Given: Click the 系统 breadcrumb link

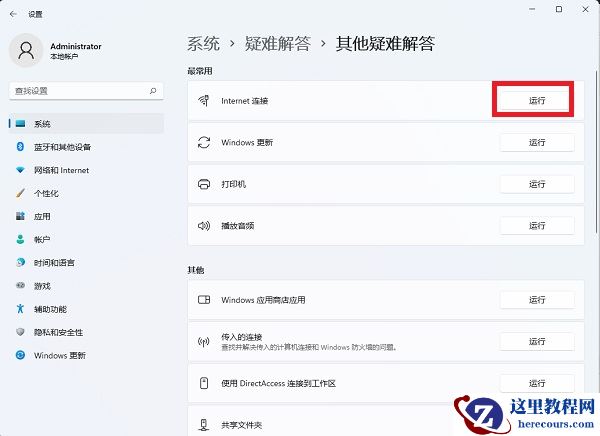Looking at the screenshot, I should pyautogui.click(x=204, y=44).
